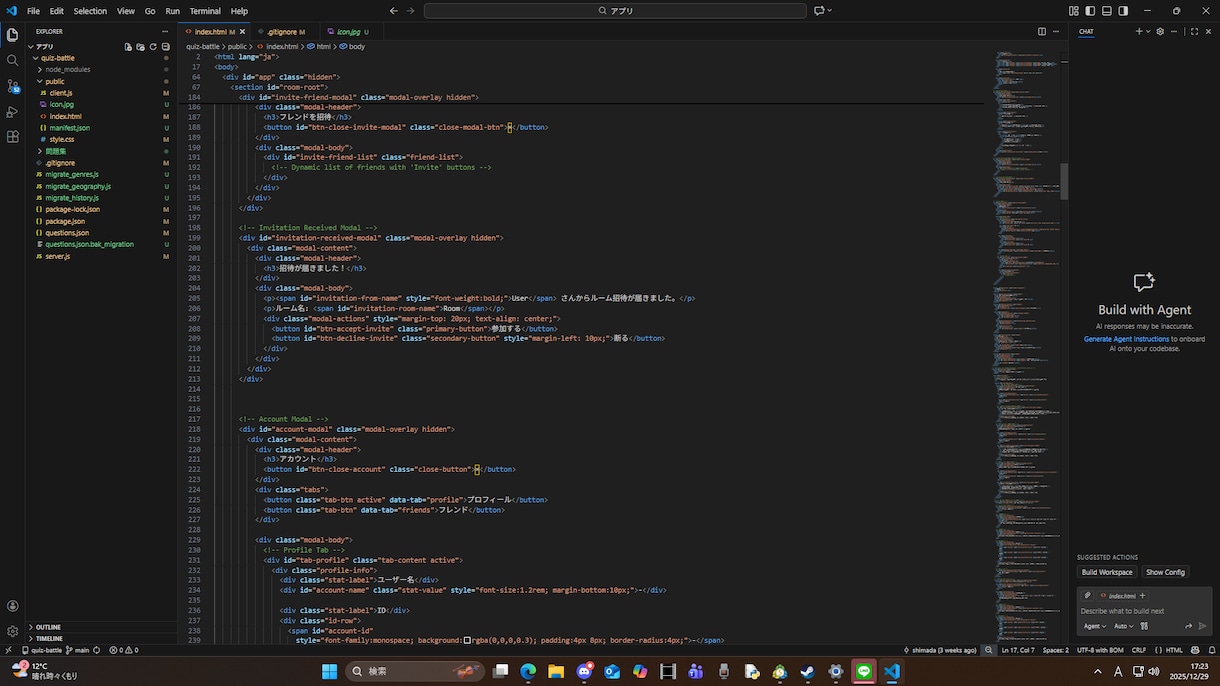Open the Run and Debug view

(x=13, y=112)
